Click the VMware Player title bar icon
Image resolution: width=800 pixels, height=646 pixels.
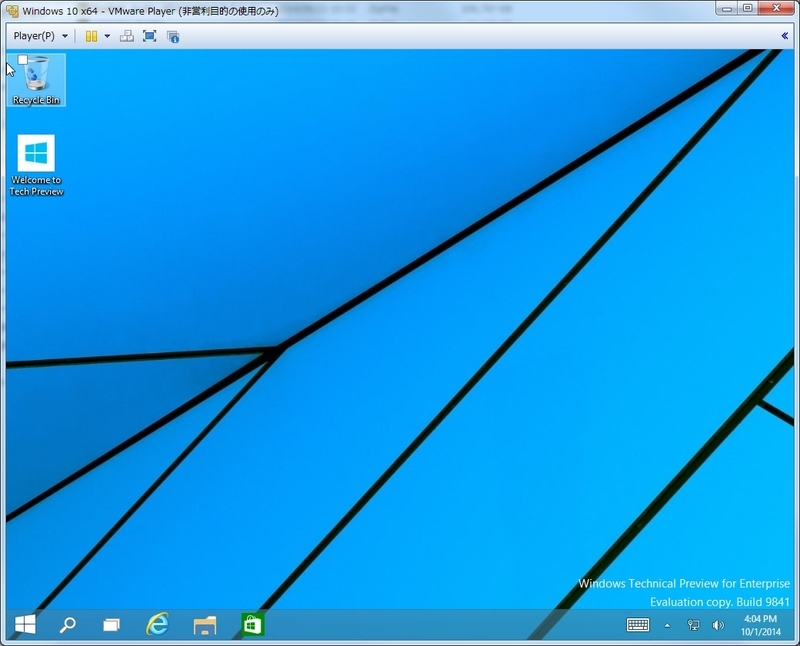[x=12, y=11]
